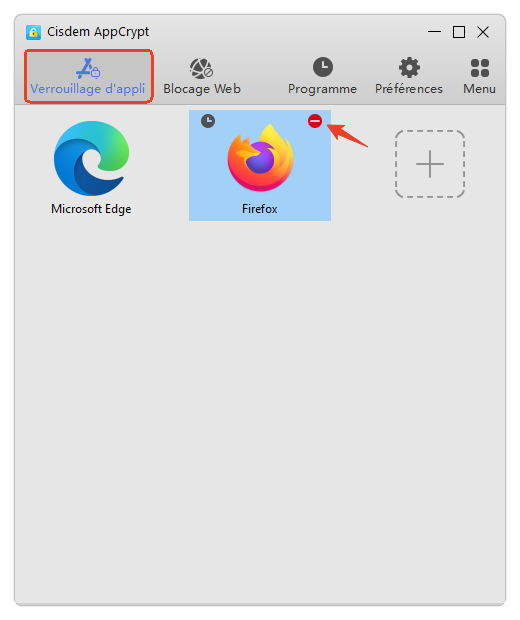This screenshot has height=620, width=520.
Task: Remove Firefox with the red minus badge
Action: coord(315,121)
